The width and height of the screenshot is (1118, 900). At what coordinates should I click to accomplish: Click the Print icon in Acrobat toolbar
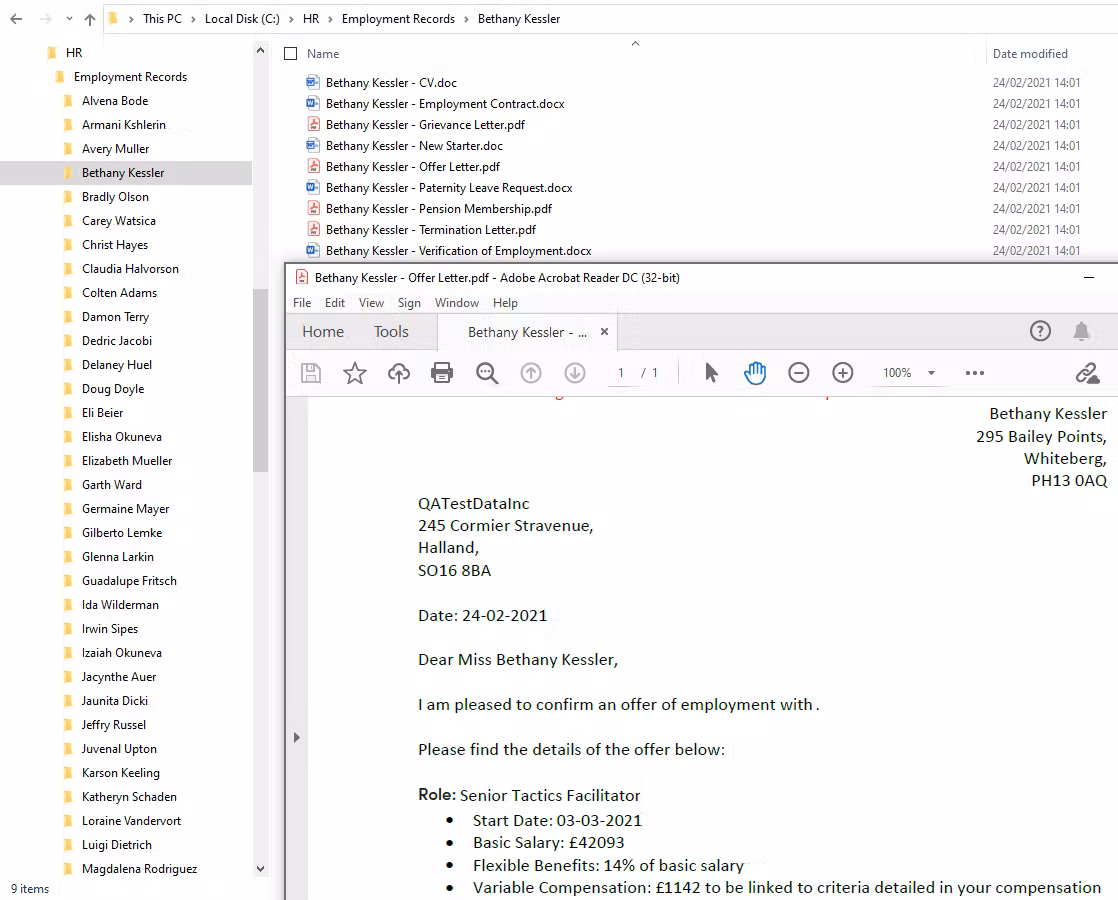coord(442,373)
